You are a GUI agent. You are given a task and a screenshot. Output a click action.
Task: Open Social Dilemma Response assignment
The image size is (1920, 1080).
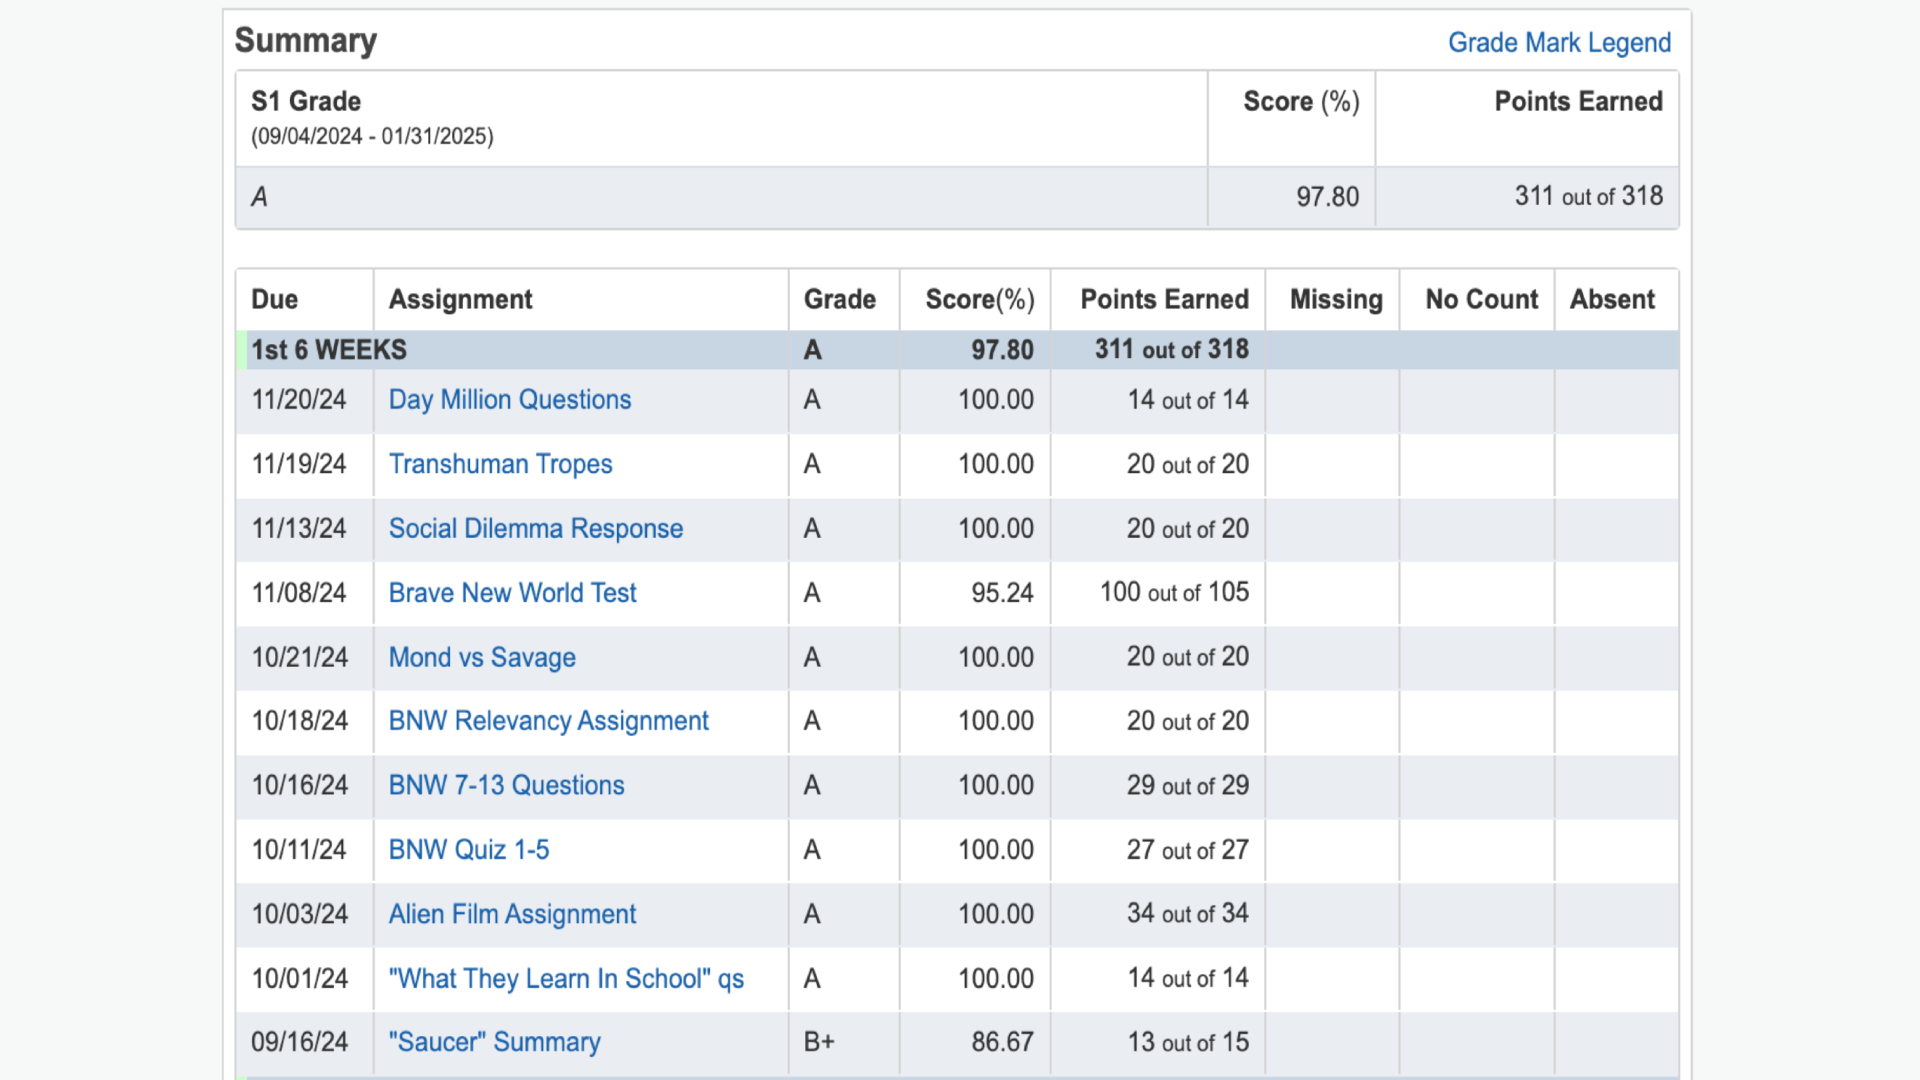(x=535, y=529)
